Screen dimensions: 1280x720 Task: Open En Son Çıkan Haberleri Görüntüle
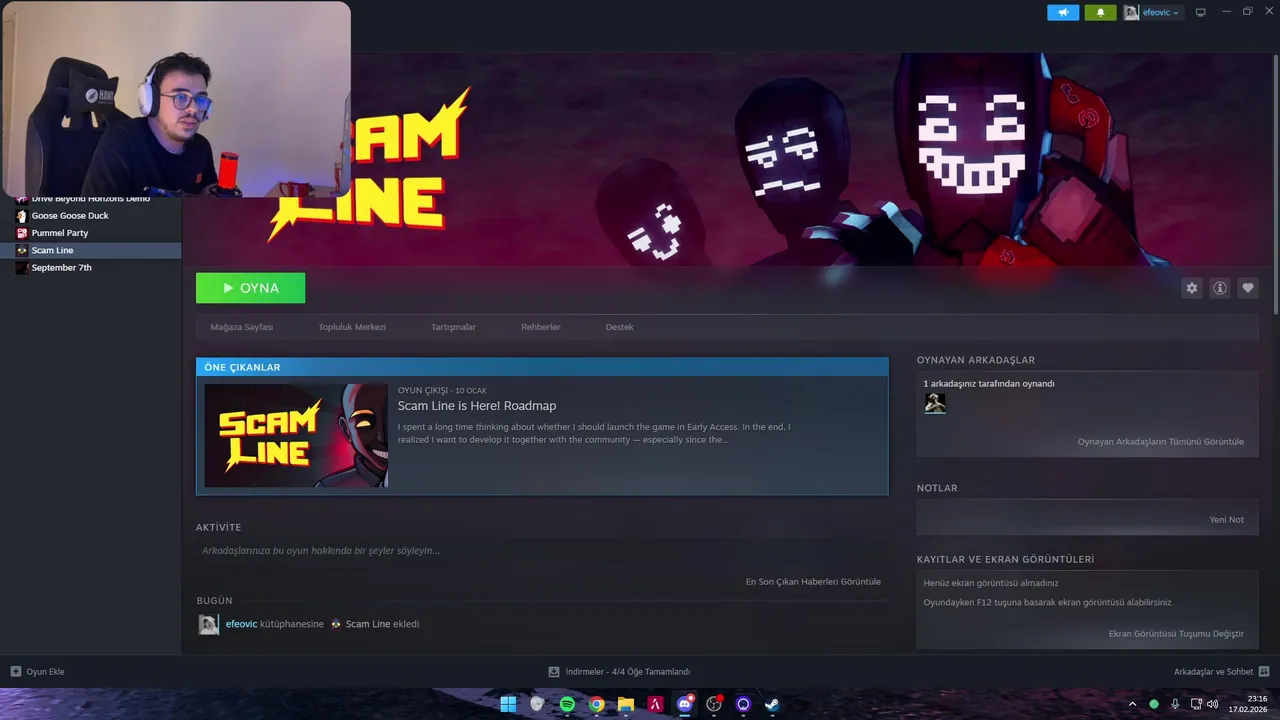(813, 582)
